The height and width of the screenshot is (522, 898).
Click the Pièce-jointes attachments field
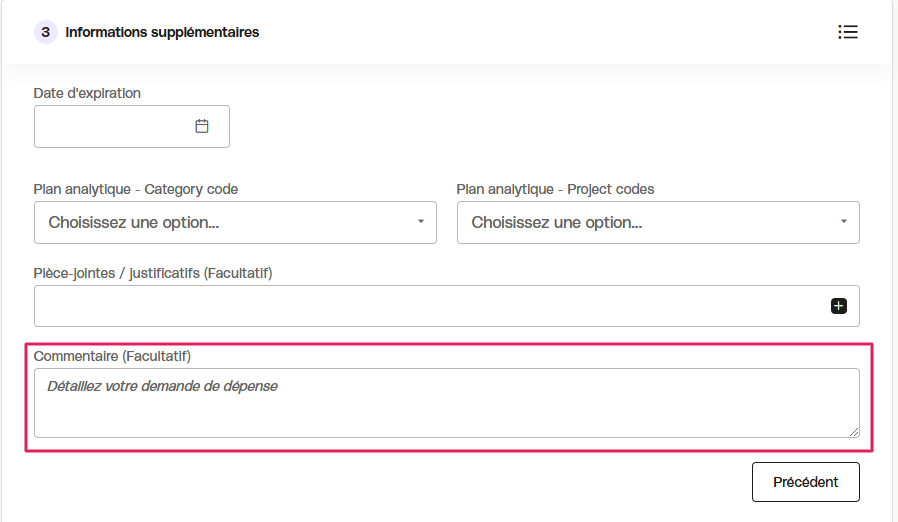pos(447,306)
